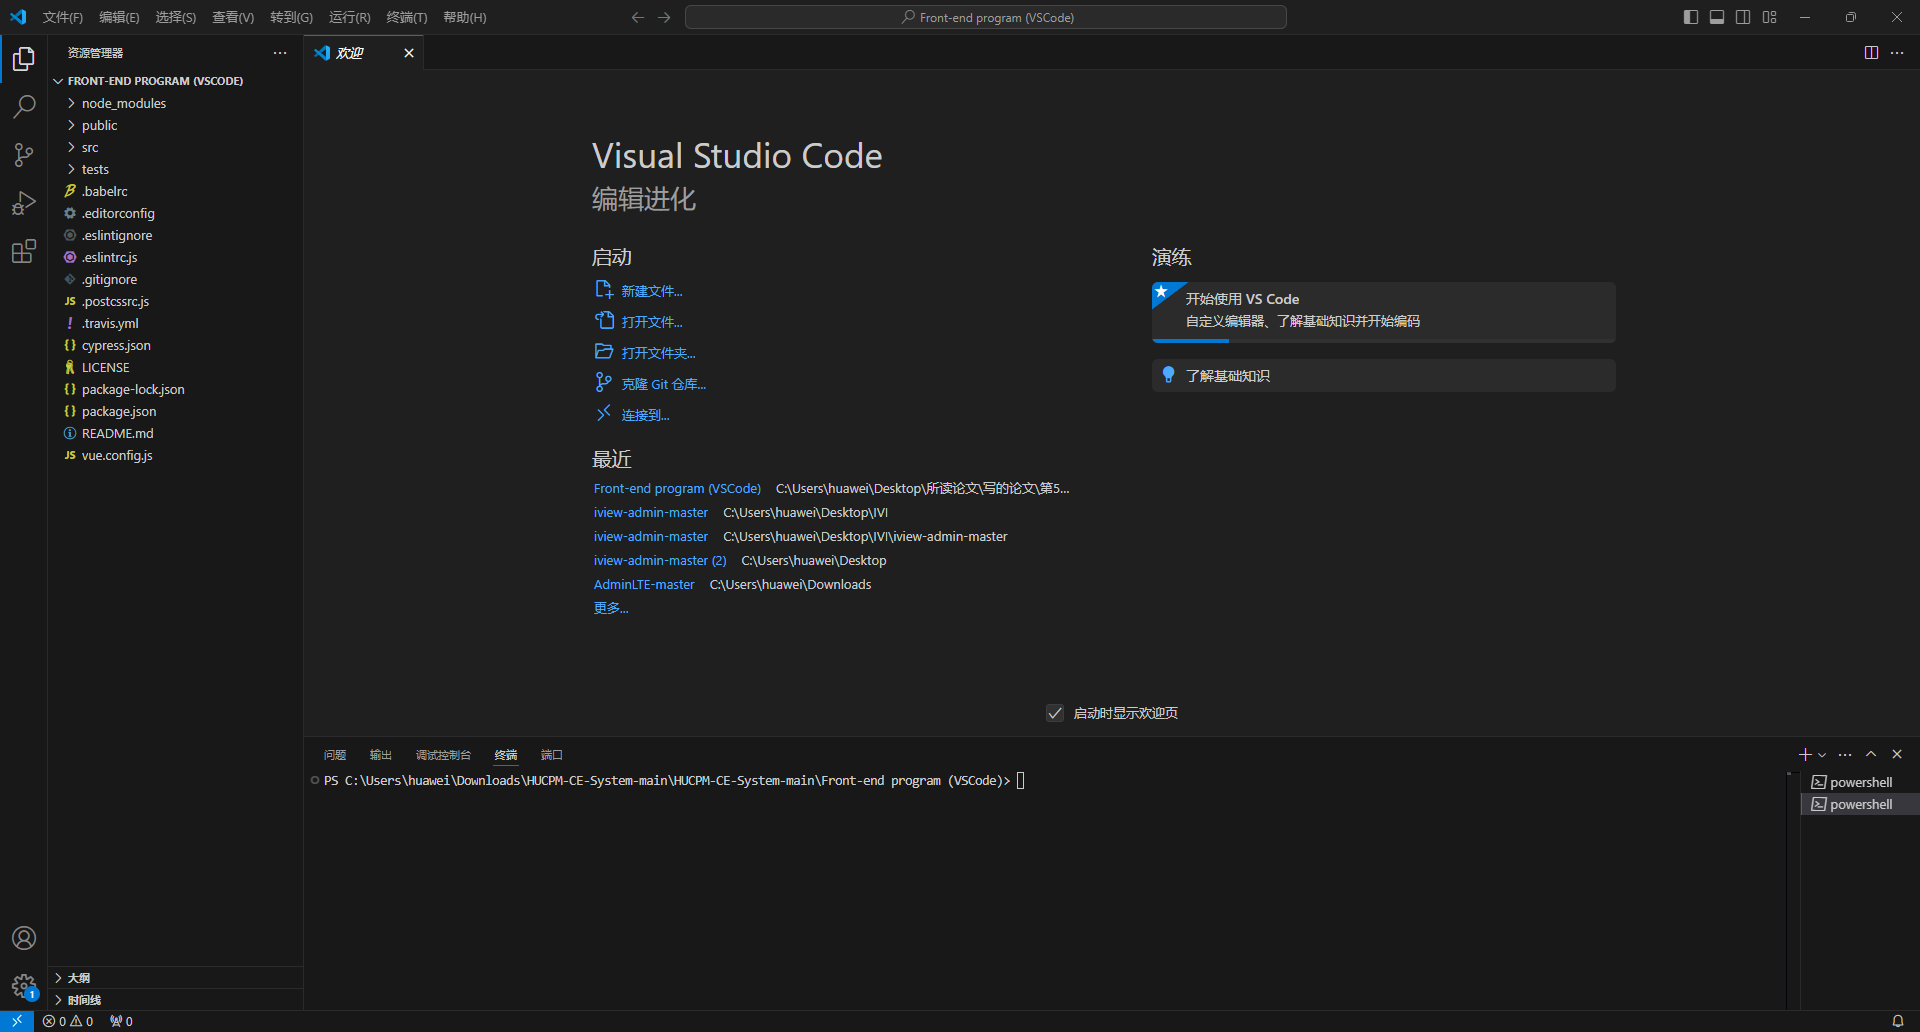The width and height of the screenshot is (1920, 1032).
Task: Close the 欢迎 tab
Action: point(409,53)
